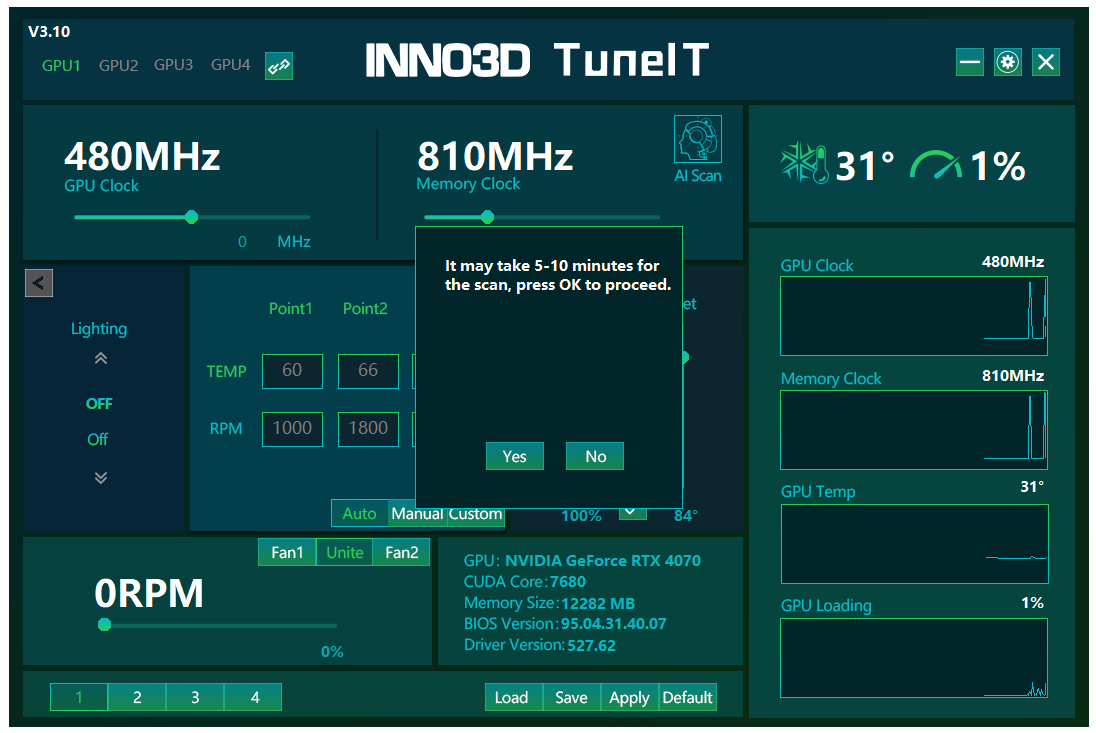Click the Save profile button
The width and height of the screenshot is (1096, 733).
click(572, 697)
